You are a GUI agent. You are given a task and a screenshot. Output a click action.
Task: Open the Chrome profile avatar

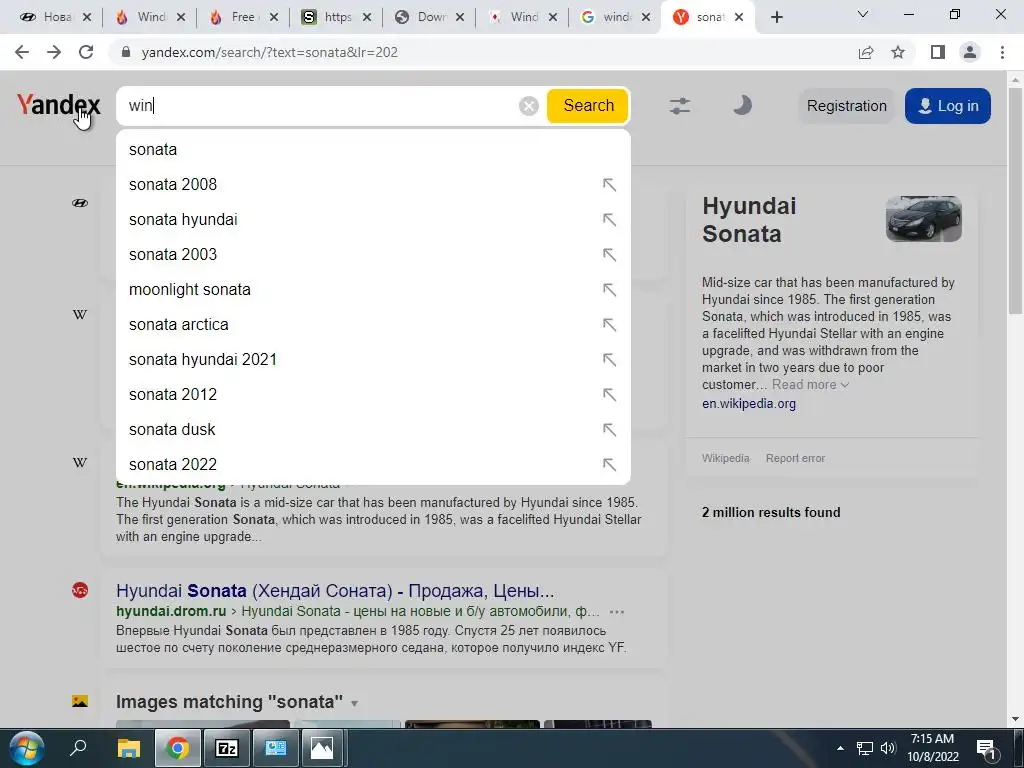click(x=970, y=52)
